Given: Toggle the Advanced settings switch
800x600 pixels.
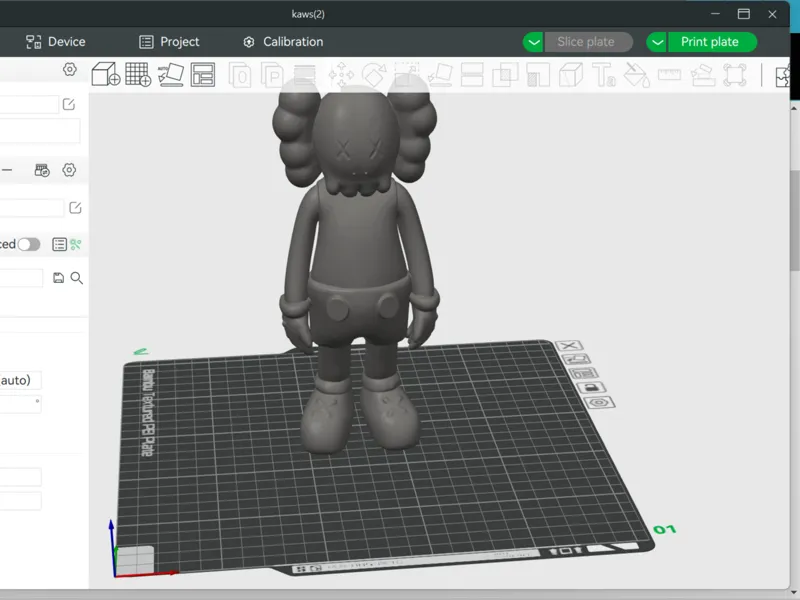Looking at the screenshot, I should (x=29, y=244).
